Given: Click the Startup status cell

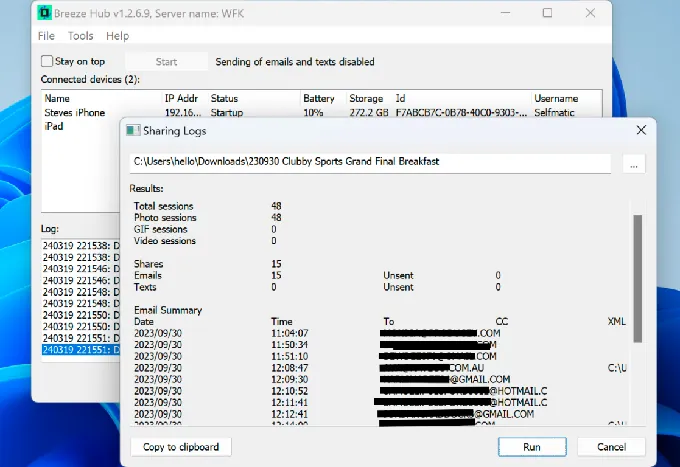Looking at the screenshot, I should [x=227, y=113].
